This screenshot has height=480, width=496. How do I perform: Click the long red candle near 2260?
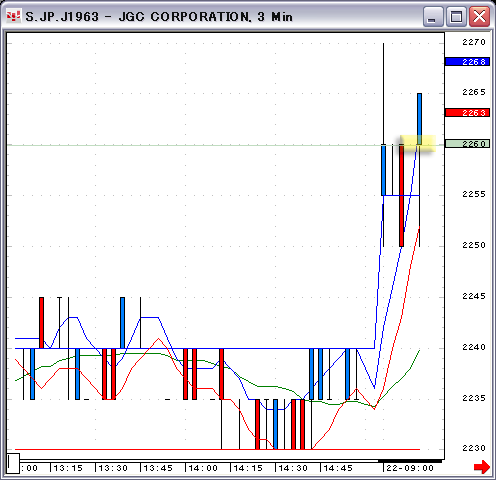401,195
